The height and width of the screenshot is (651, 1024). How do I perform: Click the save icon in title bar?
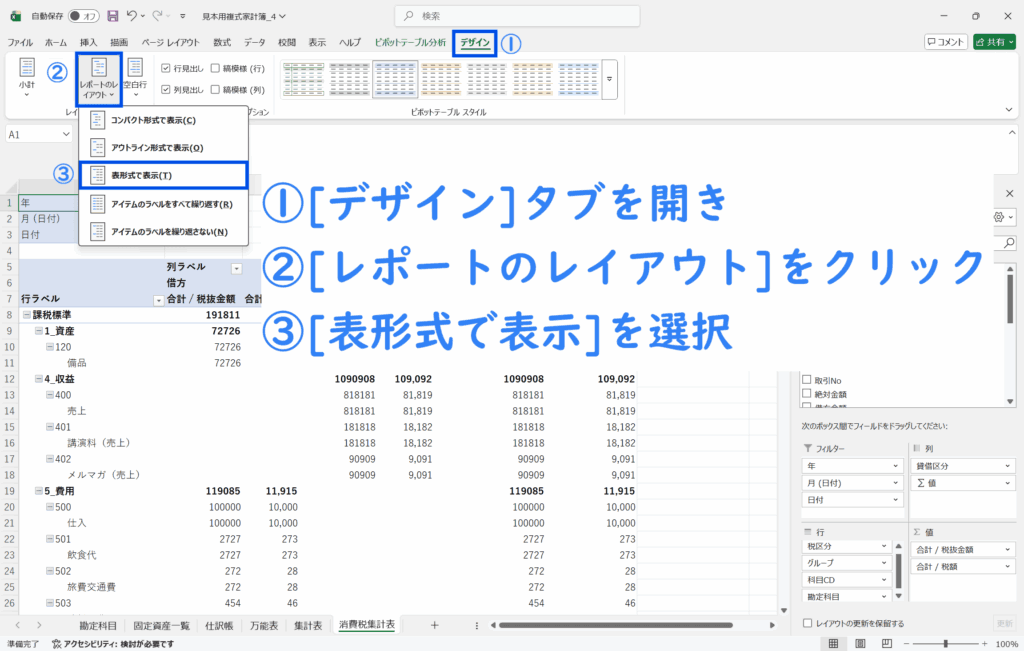[x=112, y=16]
